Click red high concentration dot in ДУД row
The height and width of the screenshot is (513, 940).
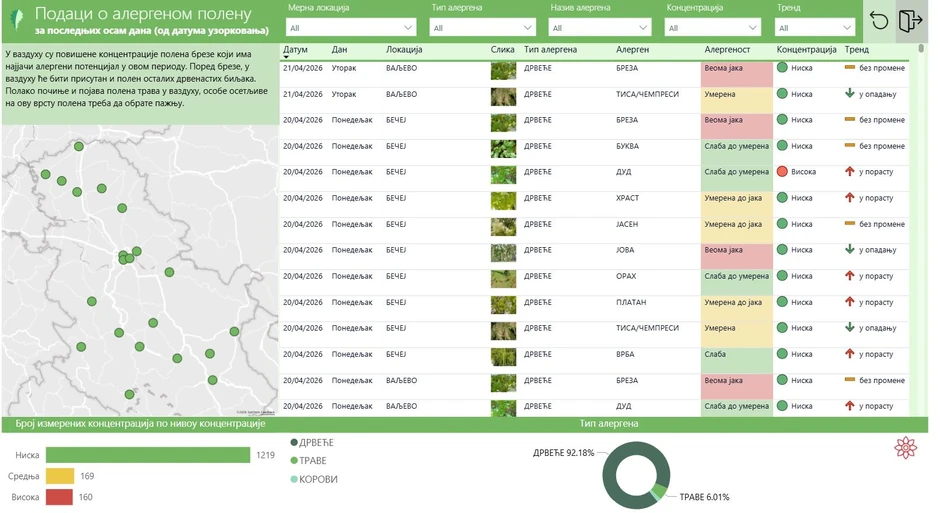click(782, 172)
